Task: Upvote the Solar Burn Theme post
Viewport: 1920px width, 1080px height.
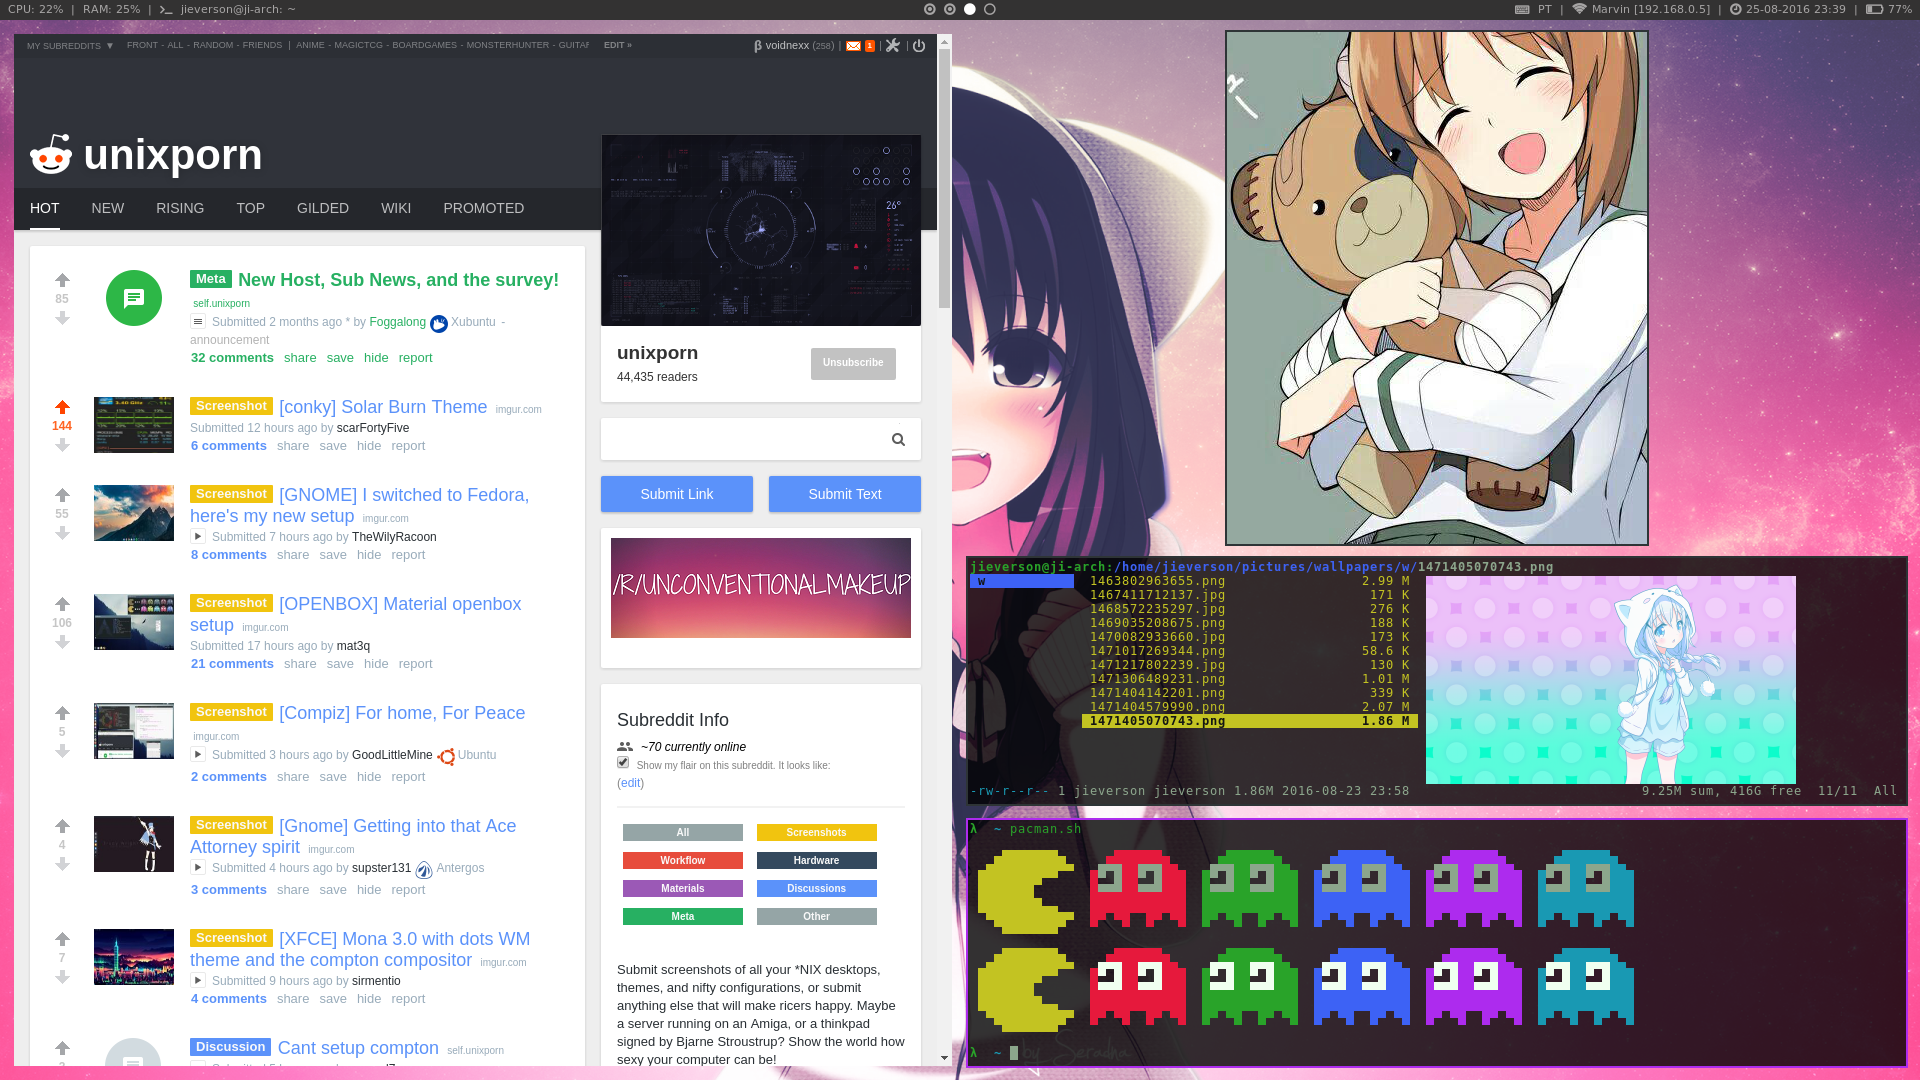Action: pyautogui.click(x=62, y=407)
